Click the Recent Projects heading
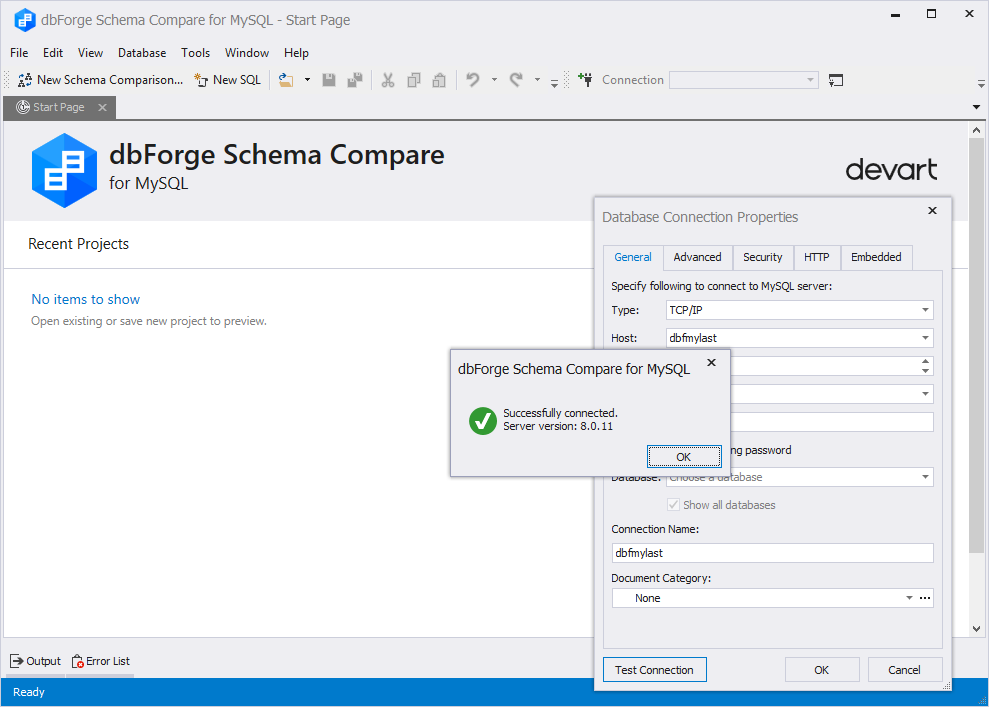Image resolution: width=989 pixels, height=707 pixels. coord(78,244)
